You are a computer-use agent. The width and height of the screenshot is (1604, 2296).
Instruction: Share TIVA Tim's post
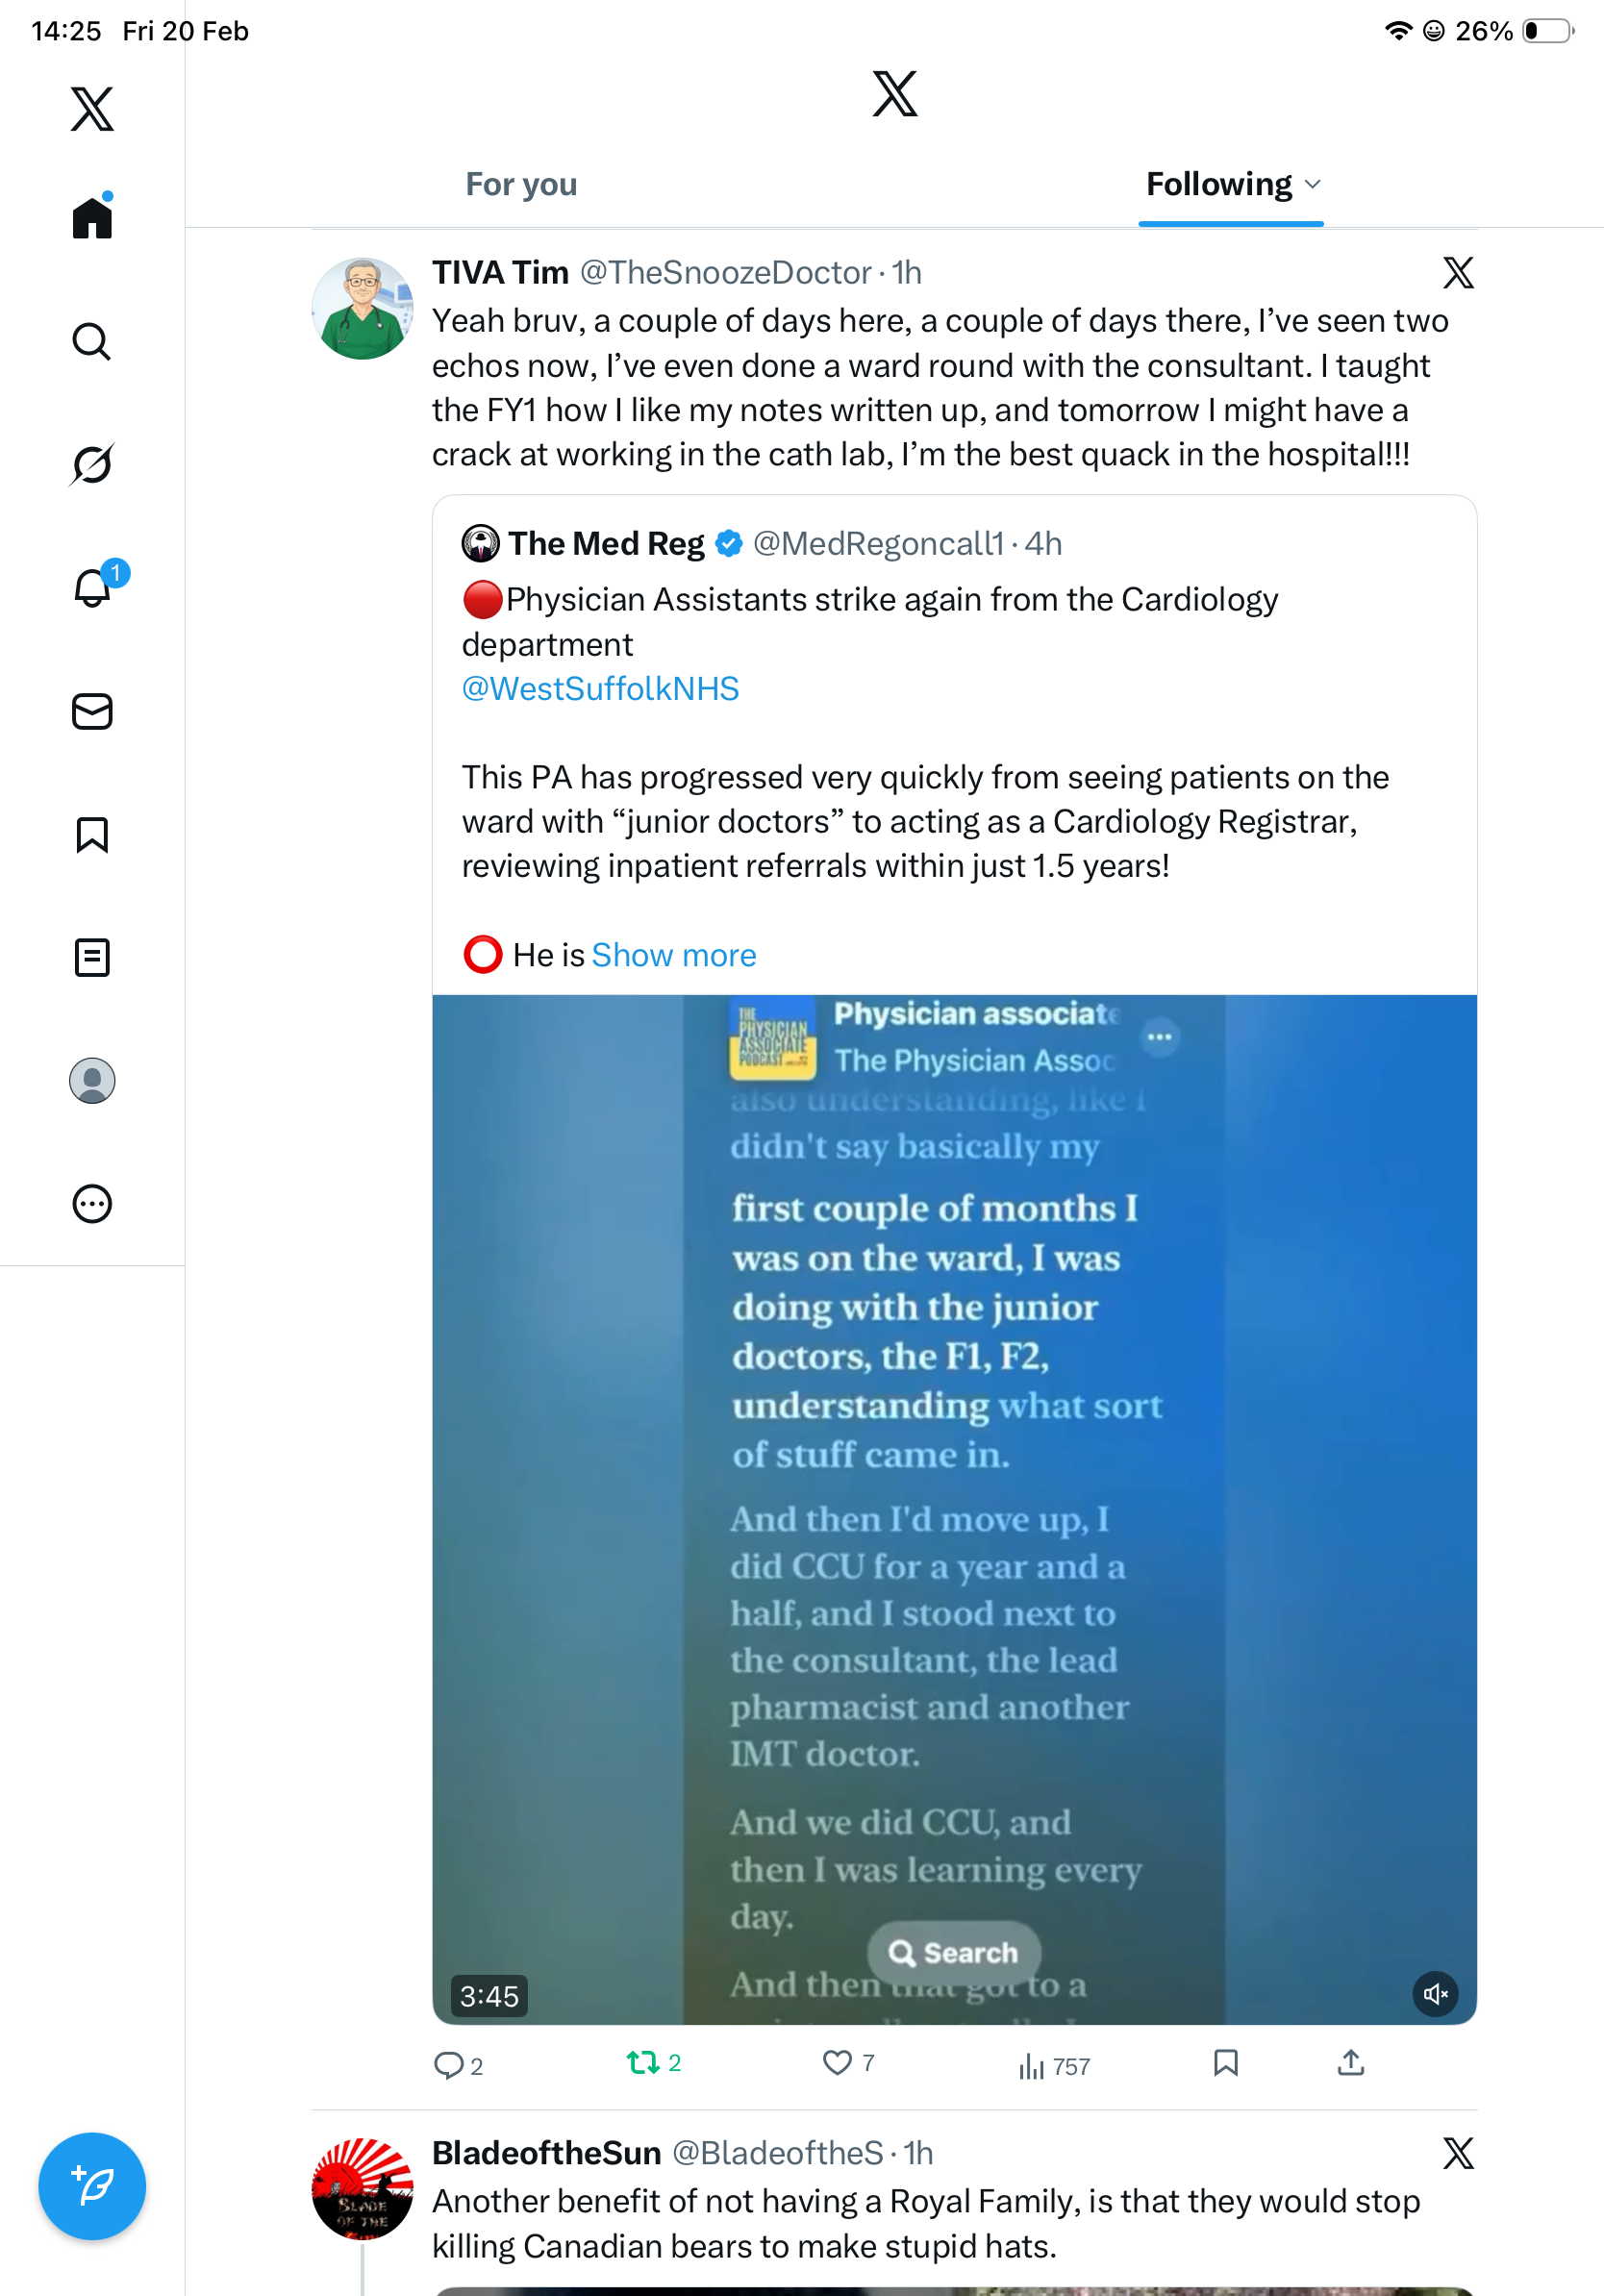[x=1350, y=2062]
